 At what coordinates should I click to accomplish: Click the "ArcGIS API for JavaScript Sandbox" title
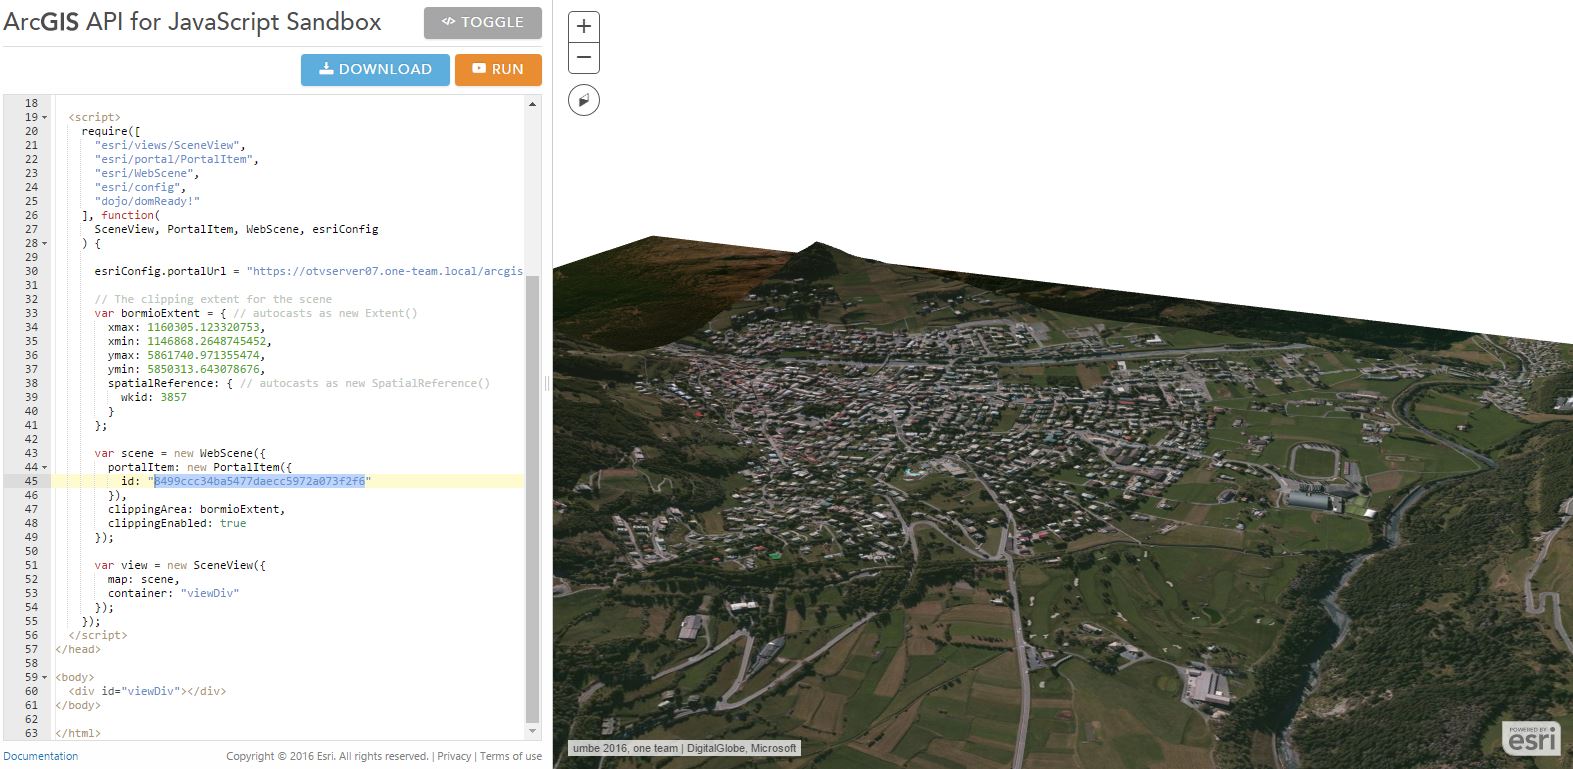(x=193, y=21)
